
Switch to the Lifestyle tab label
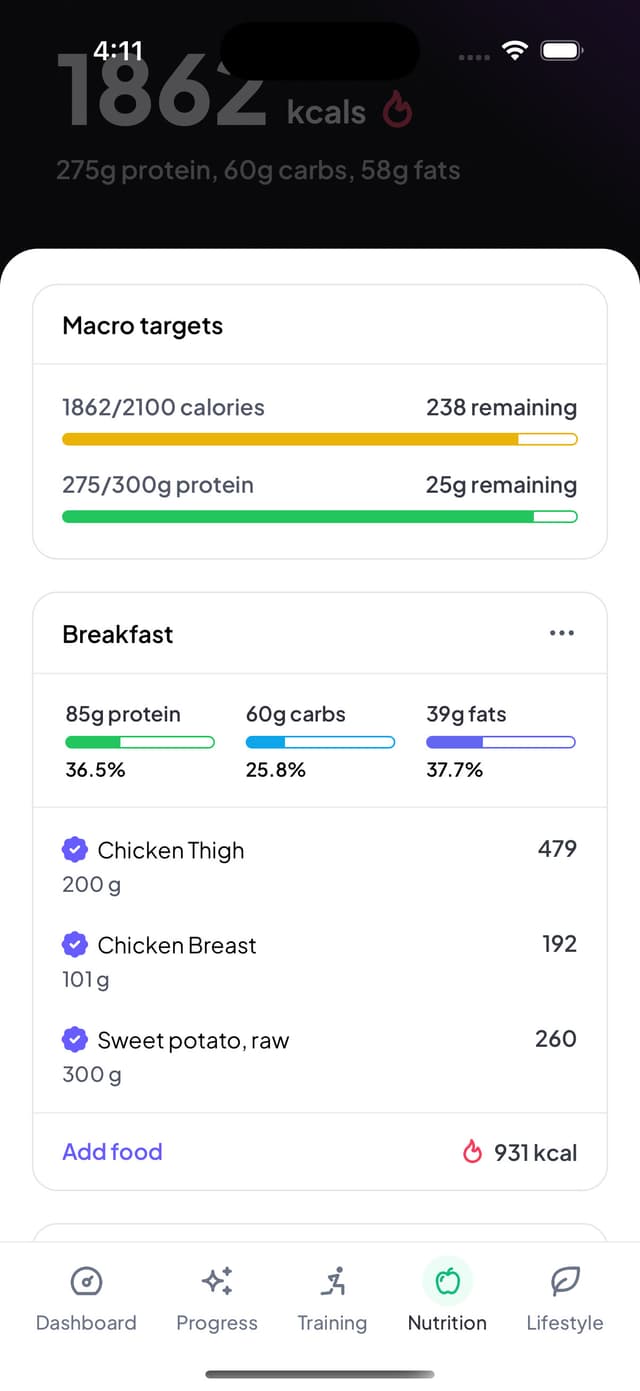tap(565, 1323)
